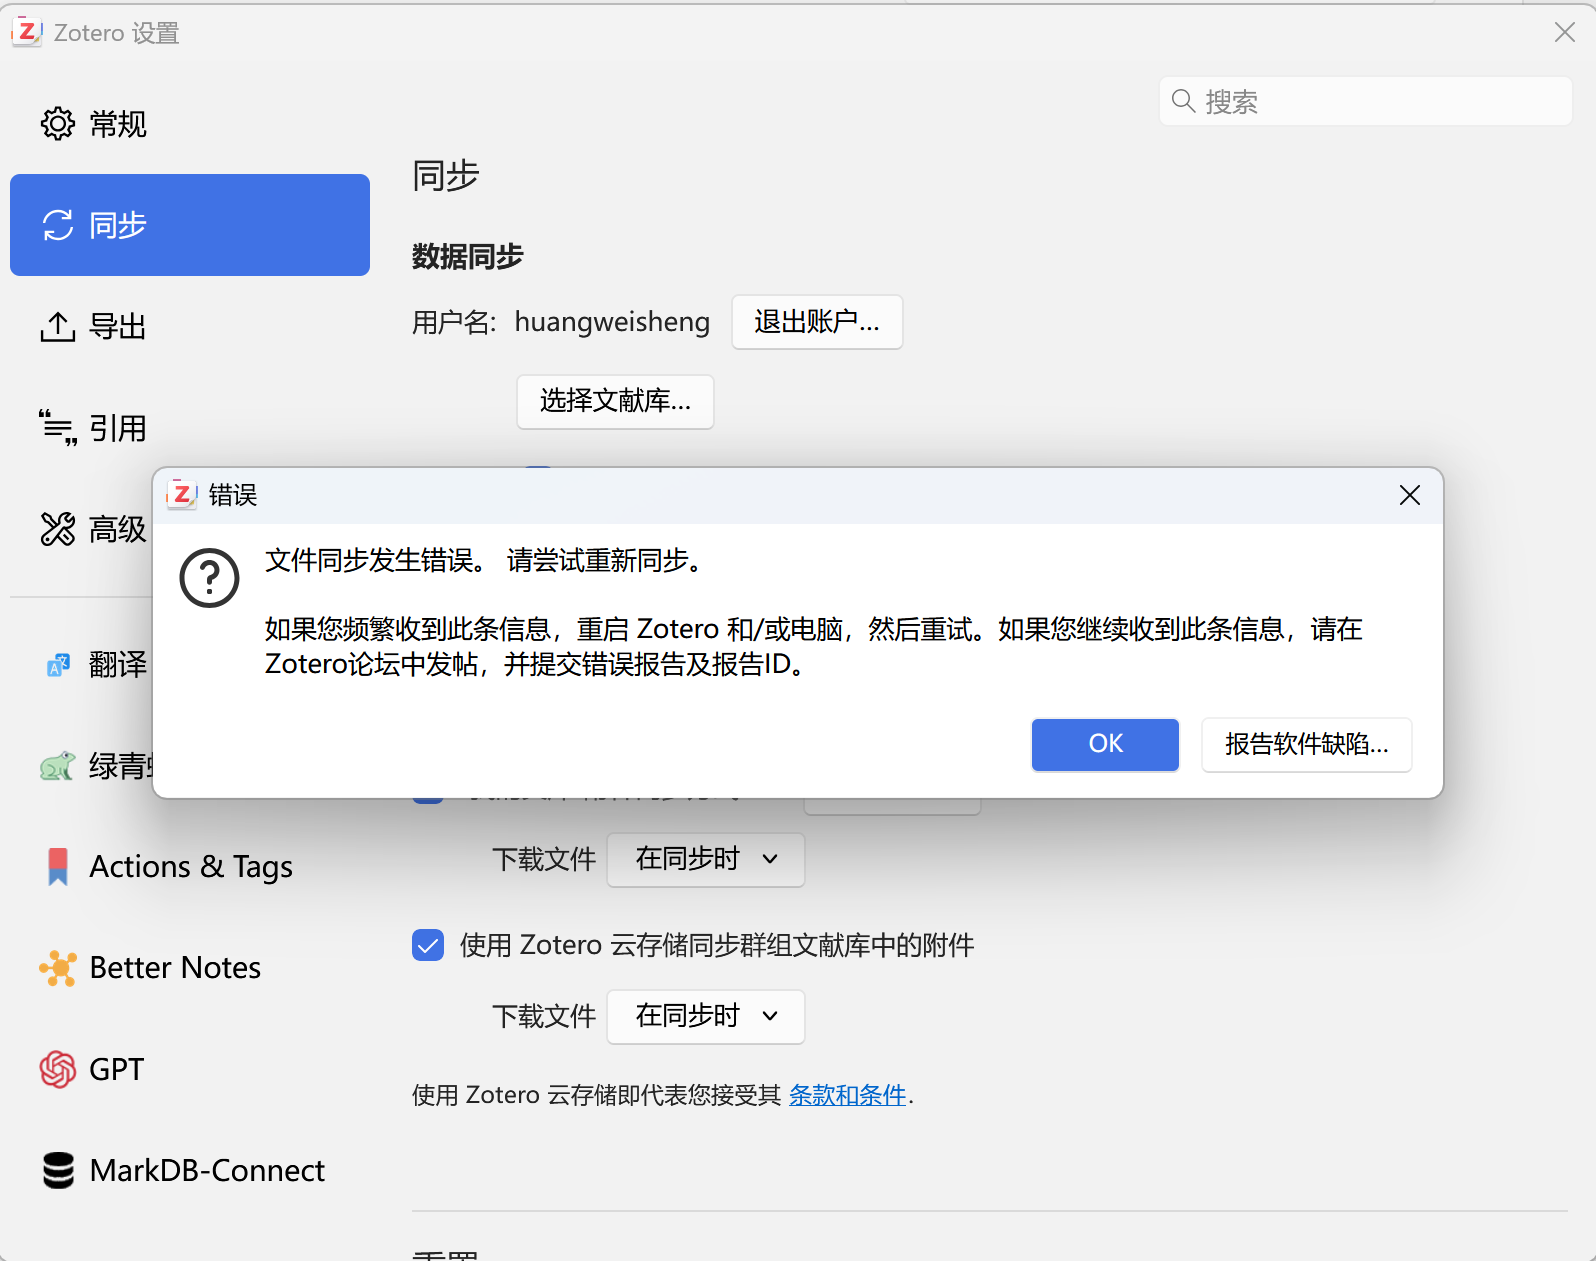The width and height of the screenshot is (1596, 1261).
Task: Open the 常规 general settings gear icon
Action: [x=57, y=124]
